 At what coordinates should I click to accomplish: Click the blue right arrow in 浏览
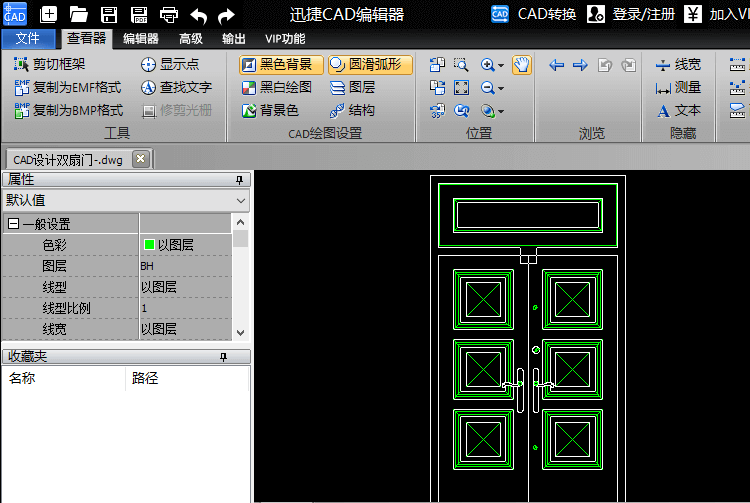click(x=580, y=65)
